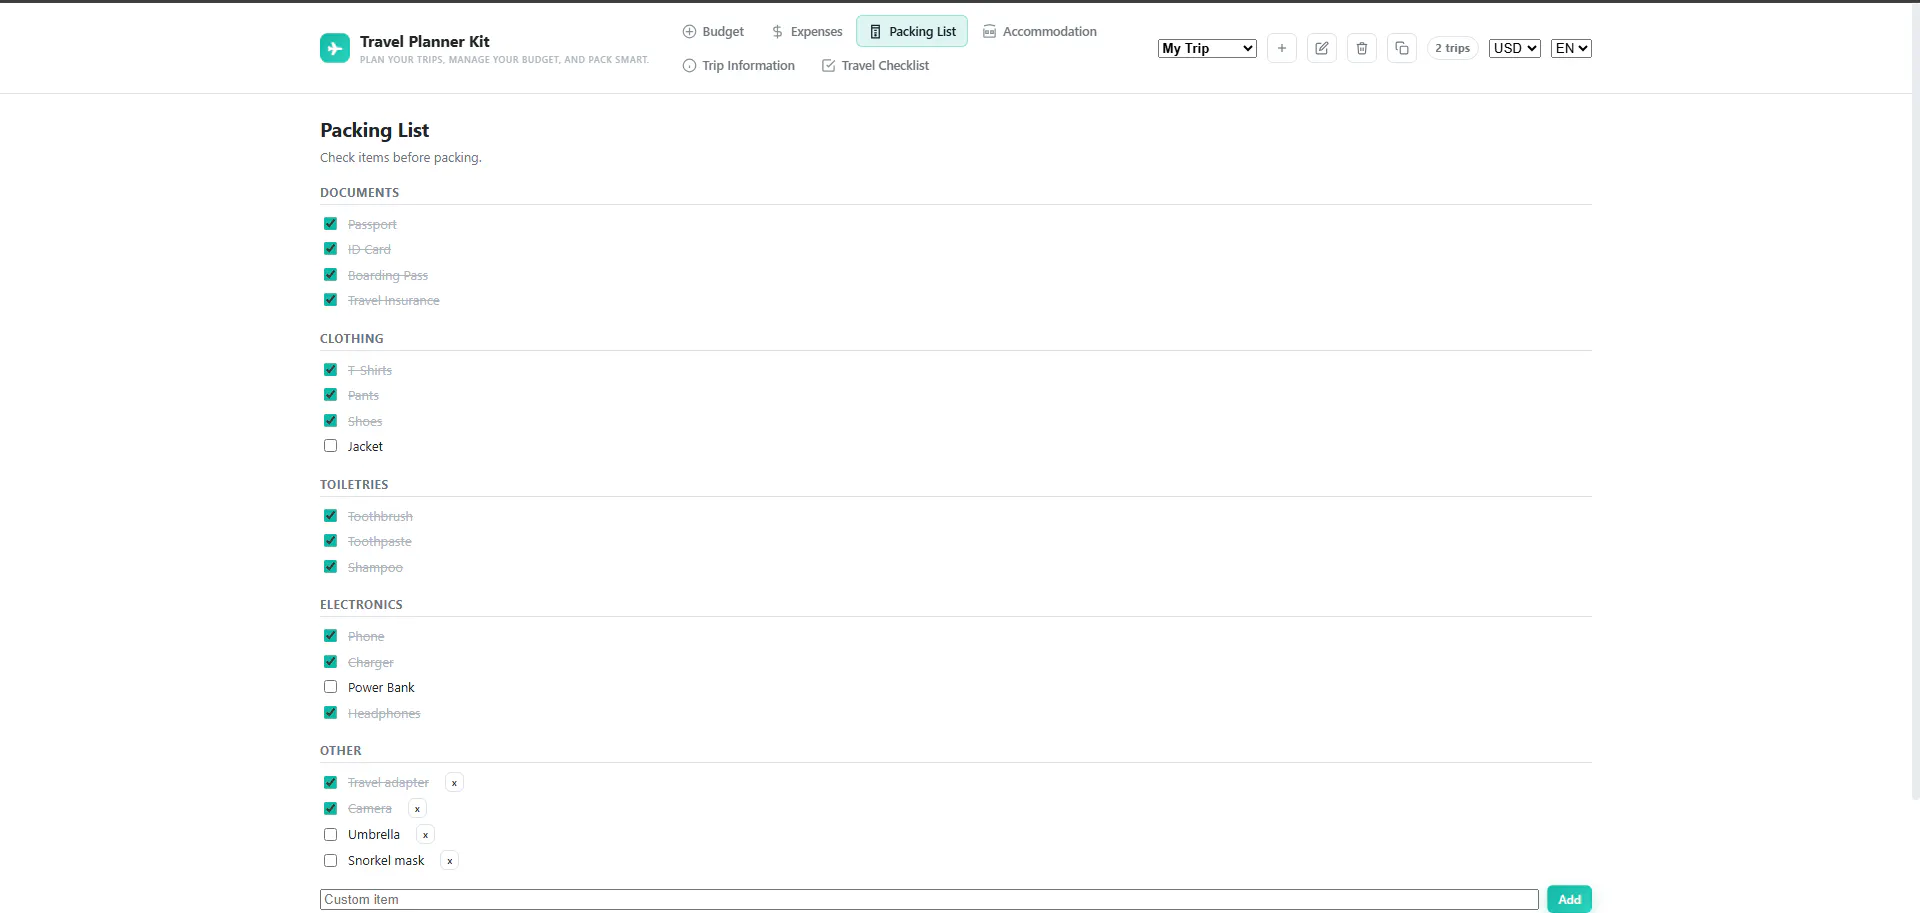The height and width of the screenshot is (913, 1920).
Task: Check the Jacket checkbox
Action: [330, 446]
